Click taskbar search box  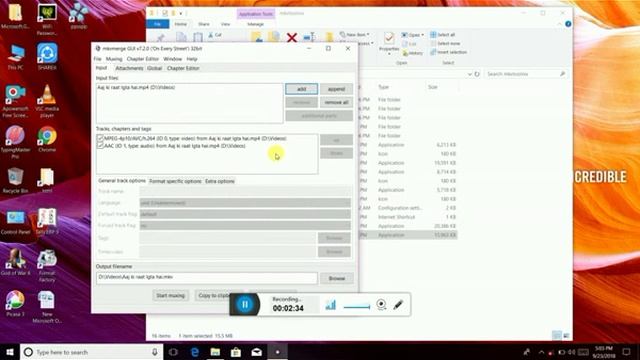click(91, 352)
